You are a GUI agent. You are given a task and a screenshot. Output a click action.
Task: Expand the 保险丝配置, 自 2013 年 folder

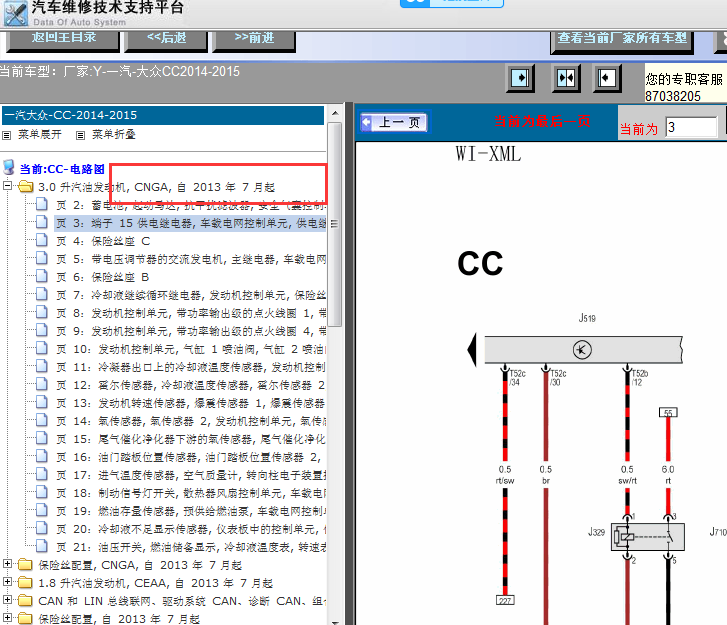point(7,618)
